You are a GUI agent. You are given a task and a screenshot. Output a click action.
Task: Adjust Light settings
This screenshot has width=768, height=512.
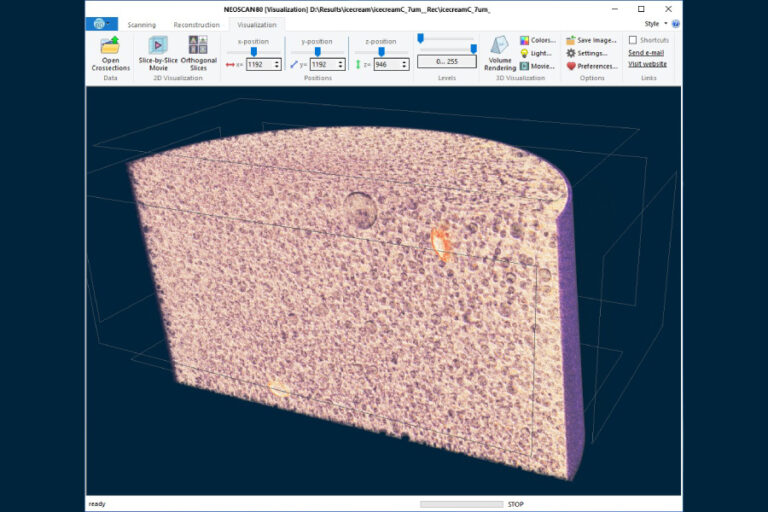pos(536,53)
